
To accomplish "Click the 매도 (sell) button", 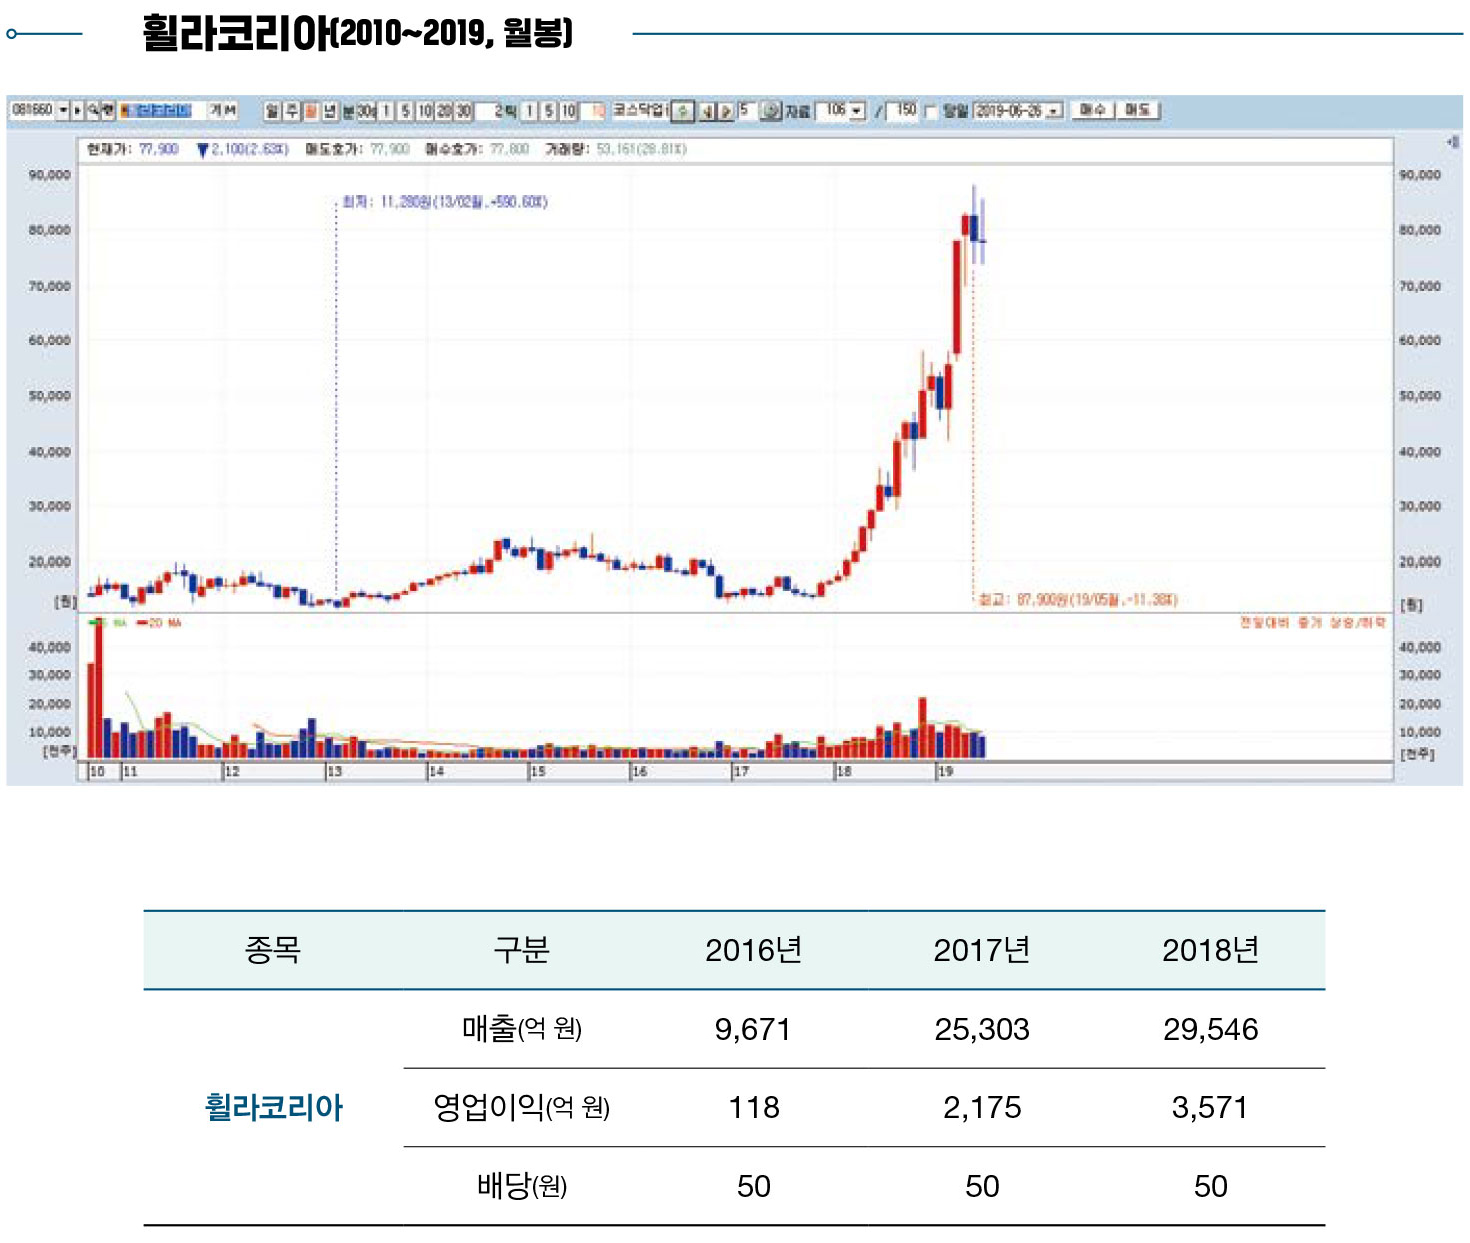I will 1138,110.
